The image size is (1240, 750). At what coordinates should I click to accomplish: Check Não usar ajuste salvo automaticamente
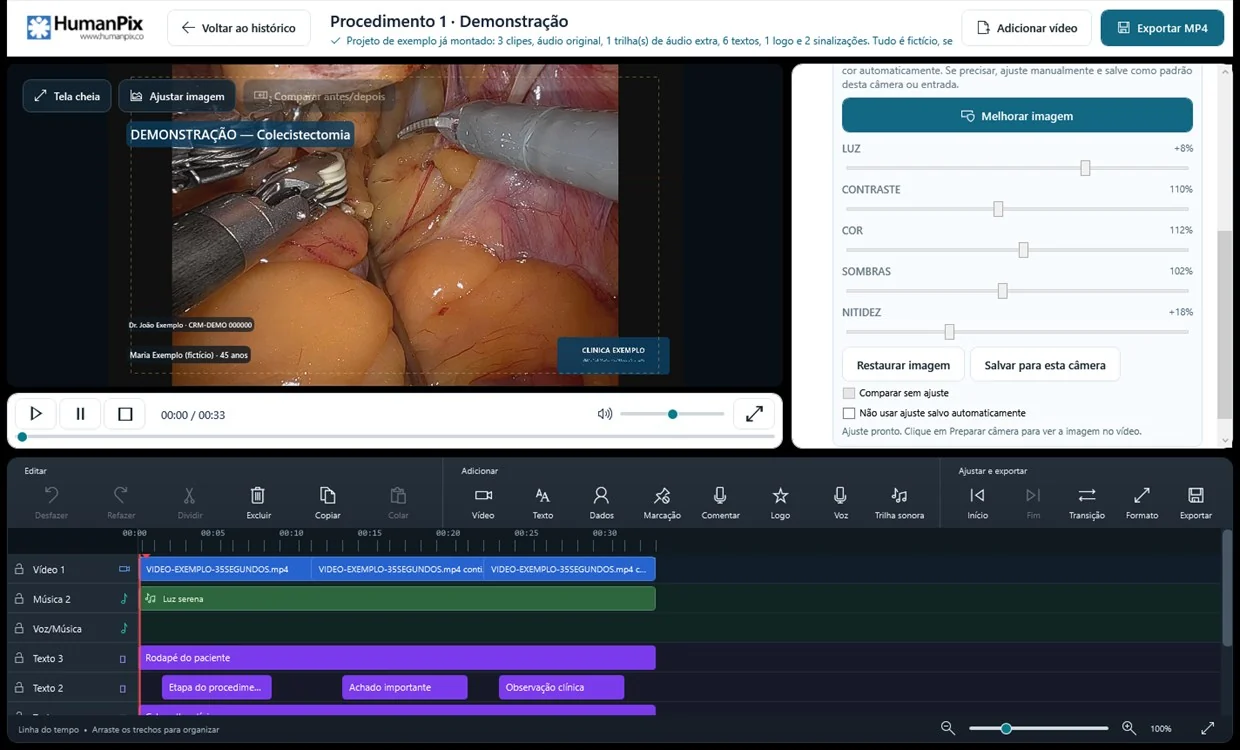(849, 413)
